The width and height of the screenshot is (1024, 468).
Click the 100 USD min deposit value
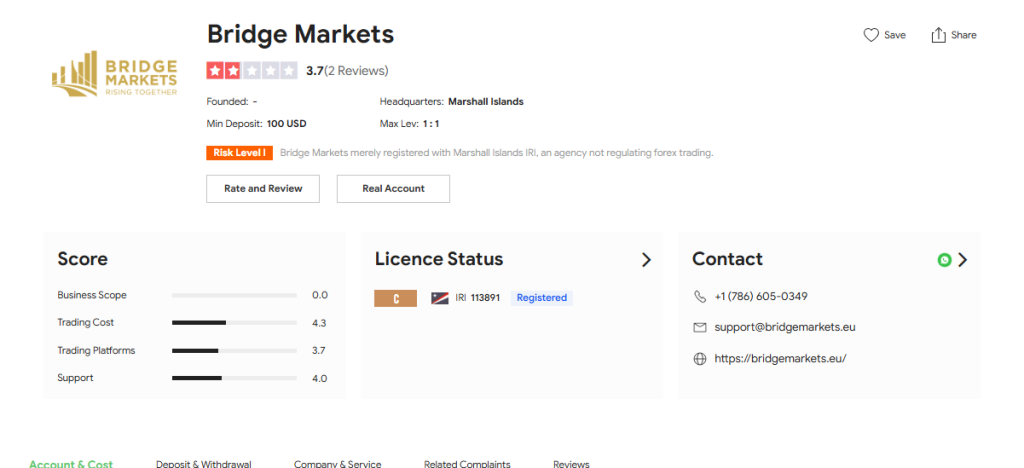click(287, 123)
